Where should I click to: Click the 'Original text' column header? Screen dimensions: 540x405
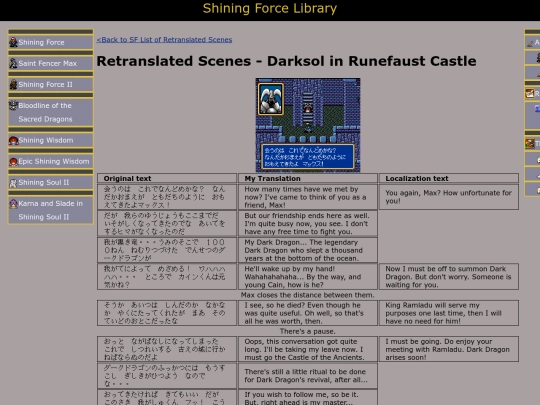click(x=167, y=178)
